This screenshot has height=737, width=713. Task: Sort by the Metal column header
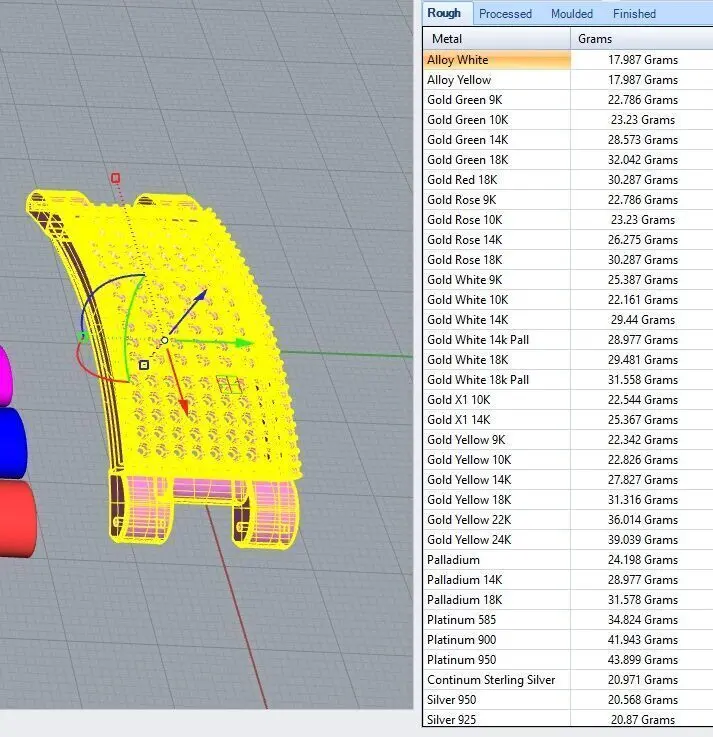coord(497,39)
